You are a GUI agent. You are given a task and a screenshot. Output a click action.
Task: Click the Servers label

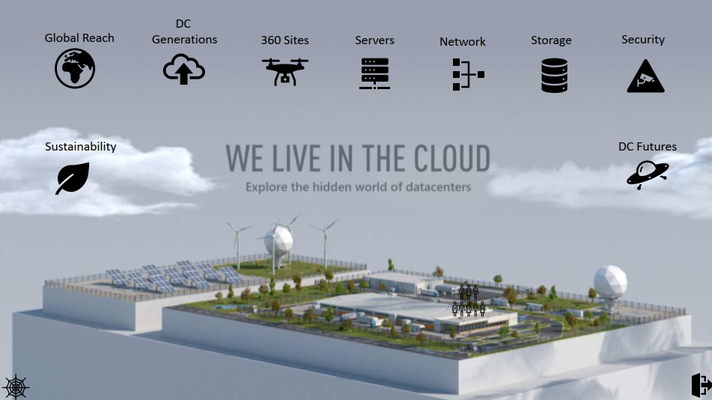tap(375, 40)
